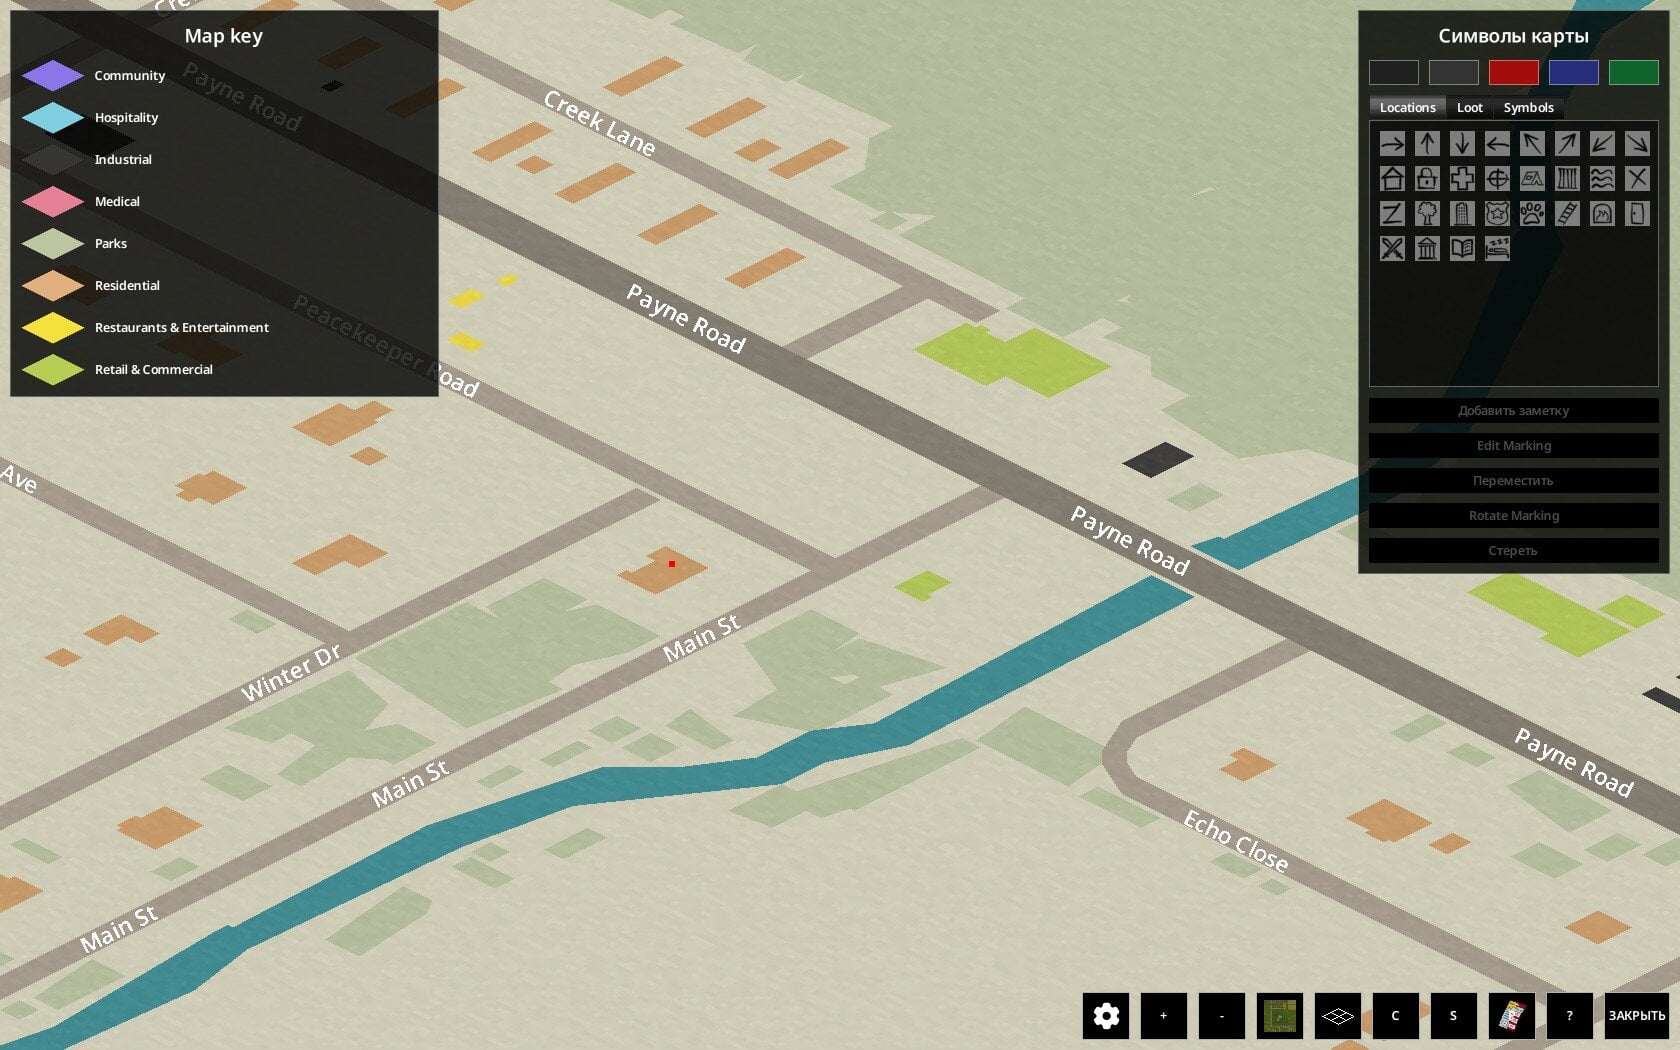This screenshot has height=1050, width=1680.
Task: Pick the black color swatch
Action: (1394, 72)
